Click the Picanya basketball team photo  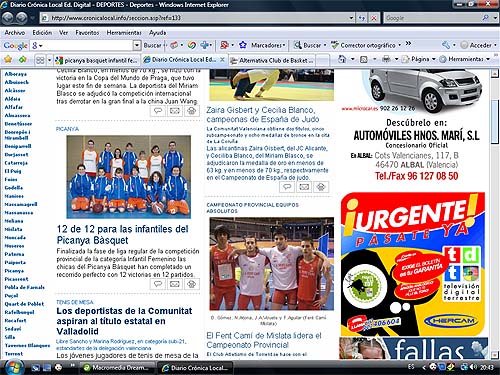coord(129,177)
